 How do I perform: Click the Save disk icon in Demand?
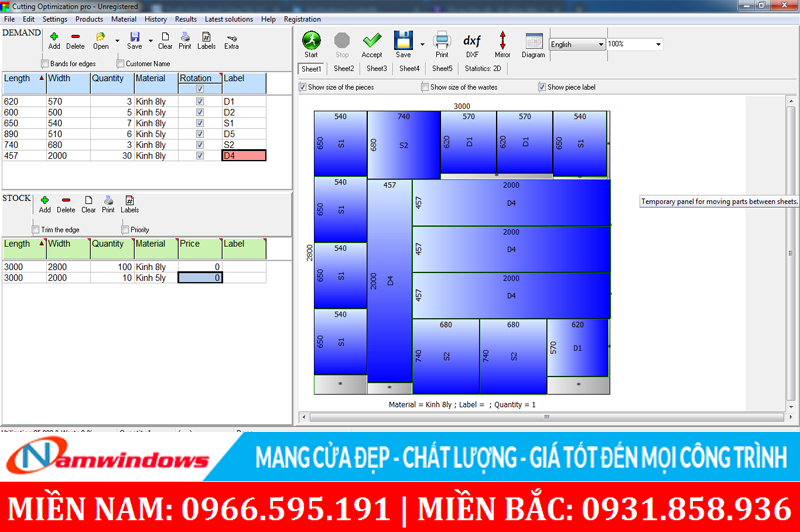[x=135, y=37]
